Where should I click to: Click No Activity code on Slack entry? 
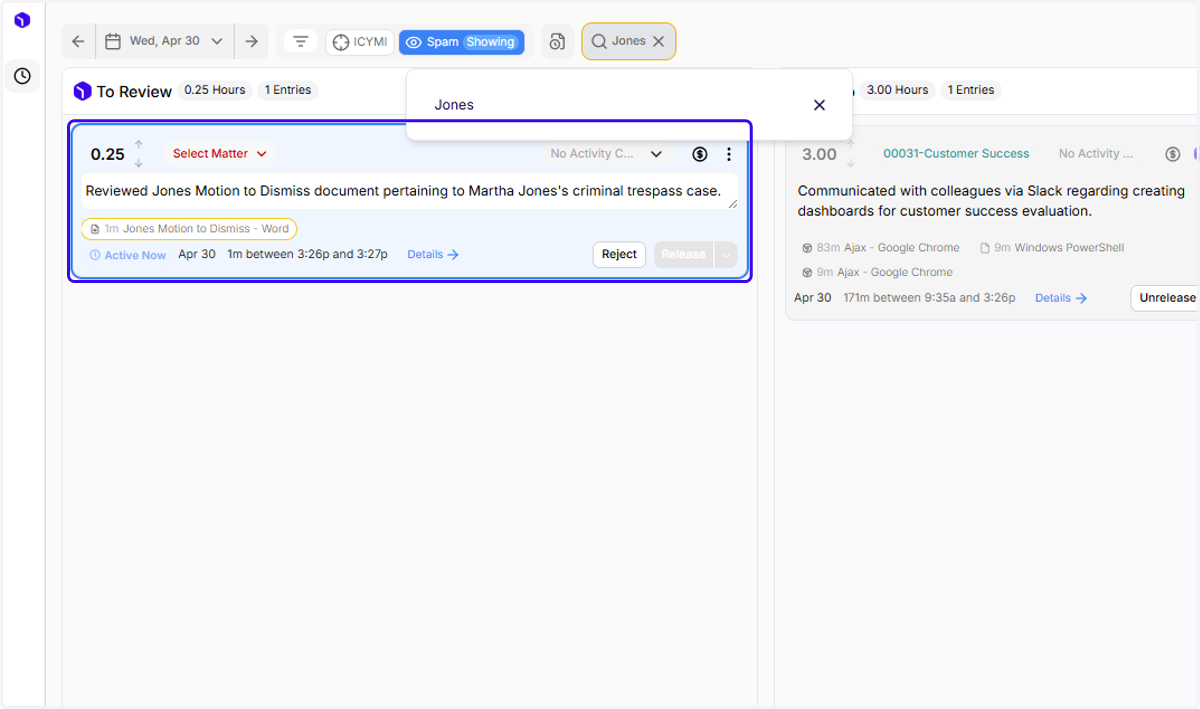pos(1096,154)
